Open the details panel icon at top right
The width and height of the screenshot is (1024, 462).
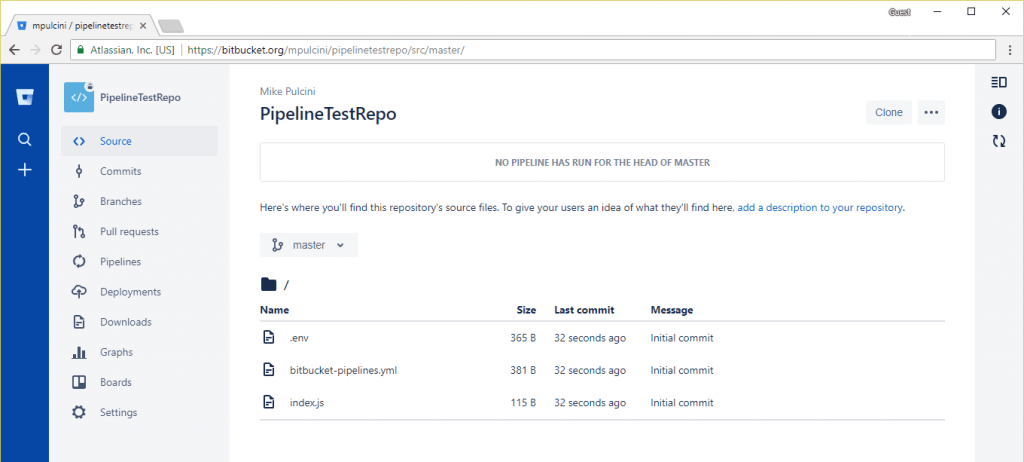[998, 82]
